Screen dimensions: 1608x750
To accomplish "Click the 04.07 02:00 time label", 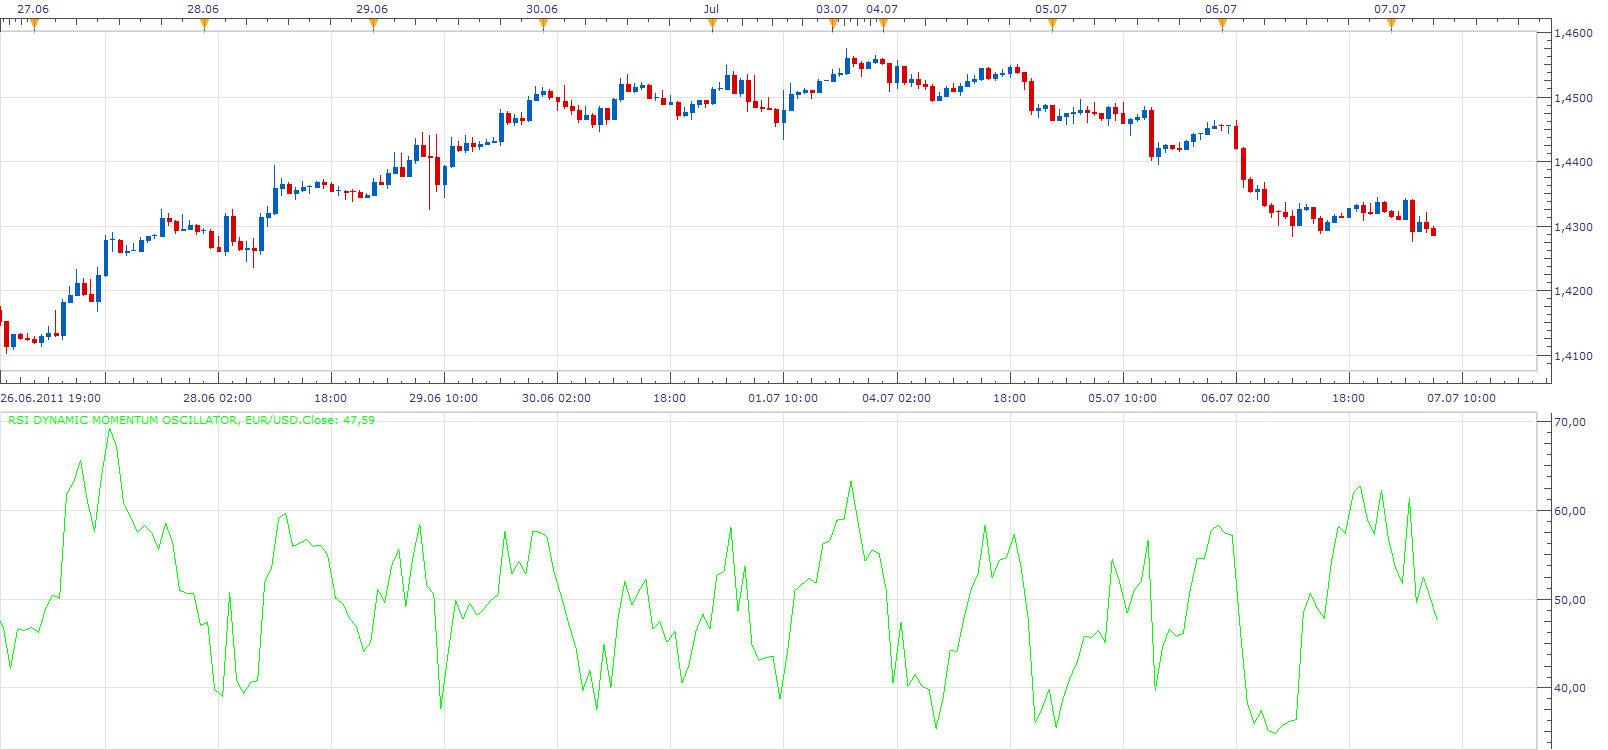I will coord(896,398).
